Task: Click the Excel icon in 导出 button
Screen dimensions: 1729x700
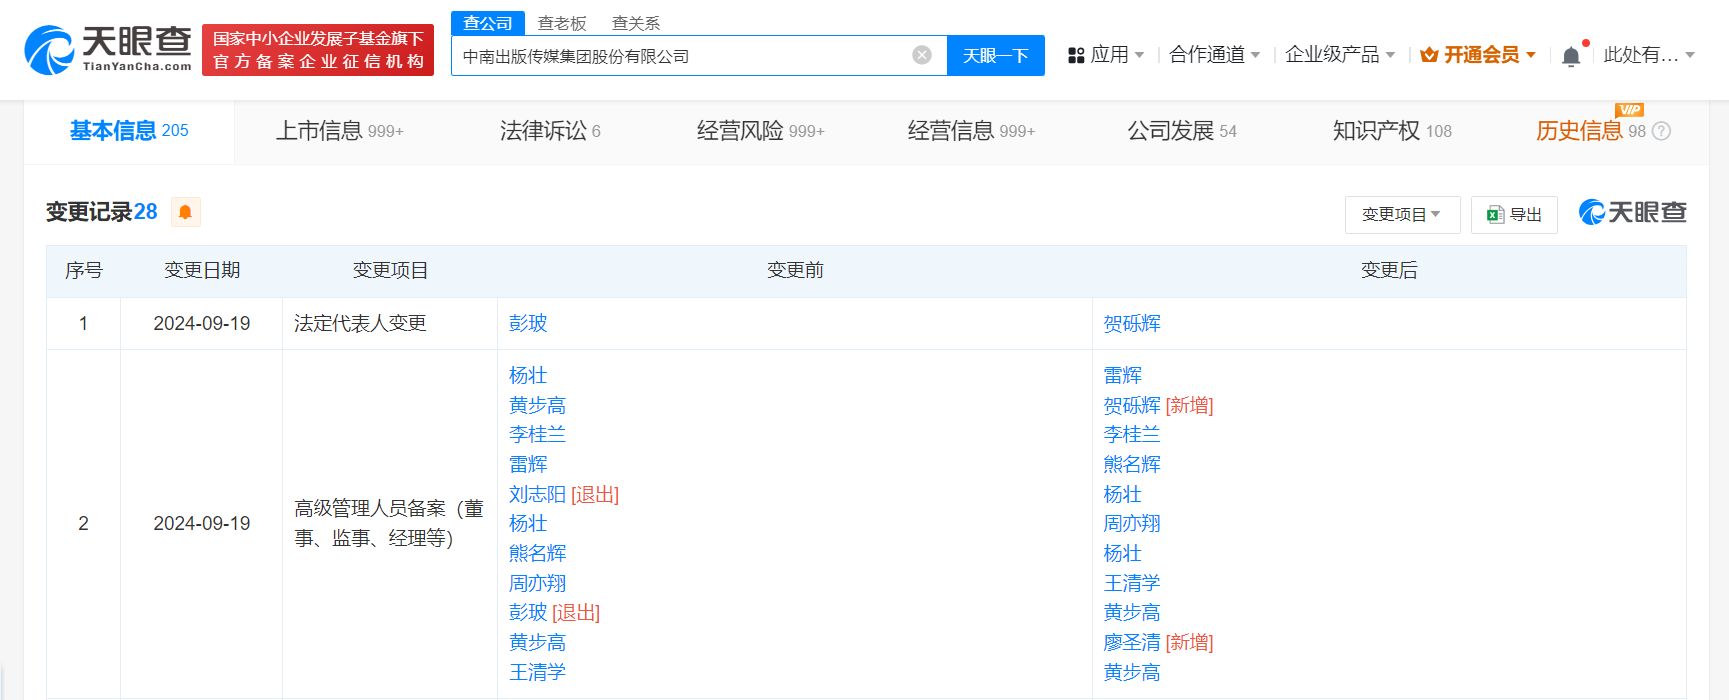Action: tap(1495, 215)
